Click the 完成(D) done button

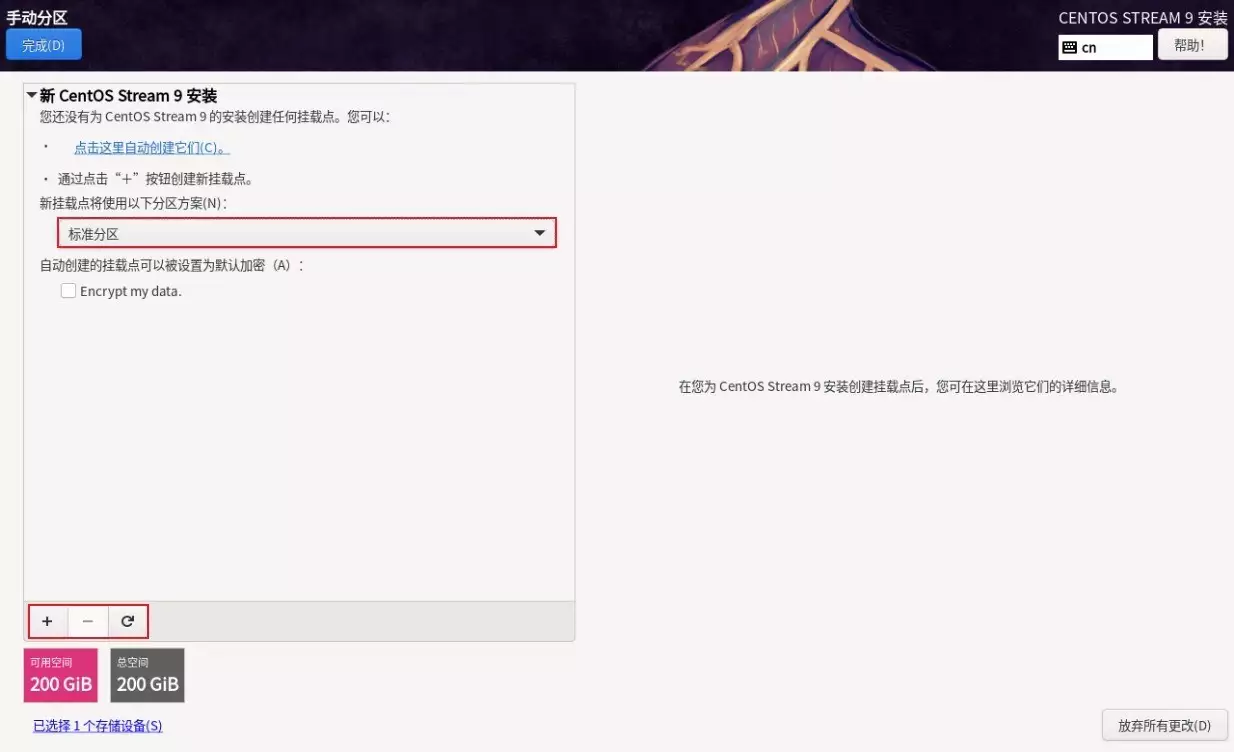43,45
